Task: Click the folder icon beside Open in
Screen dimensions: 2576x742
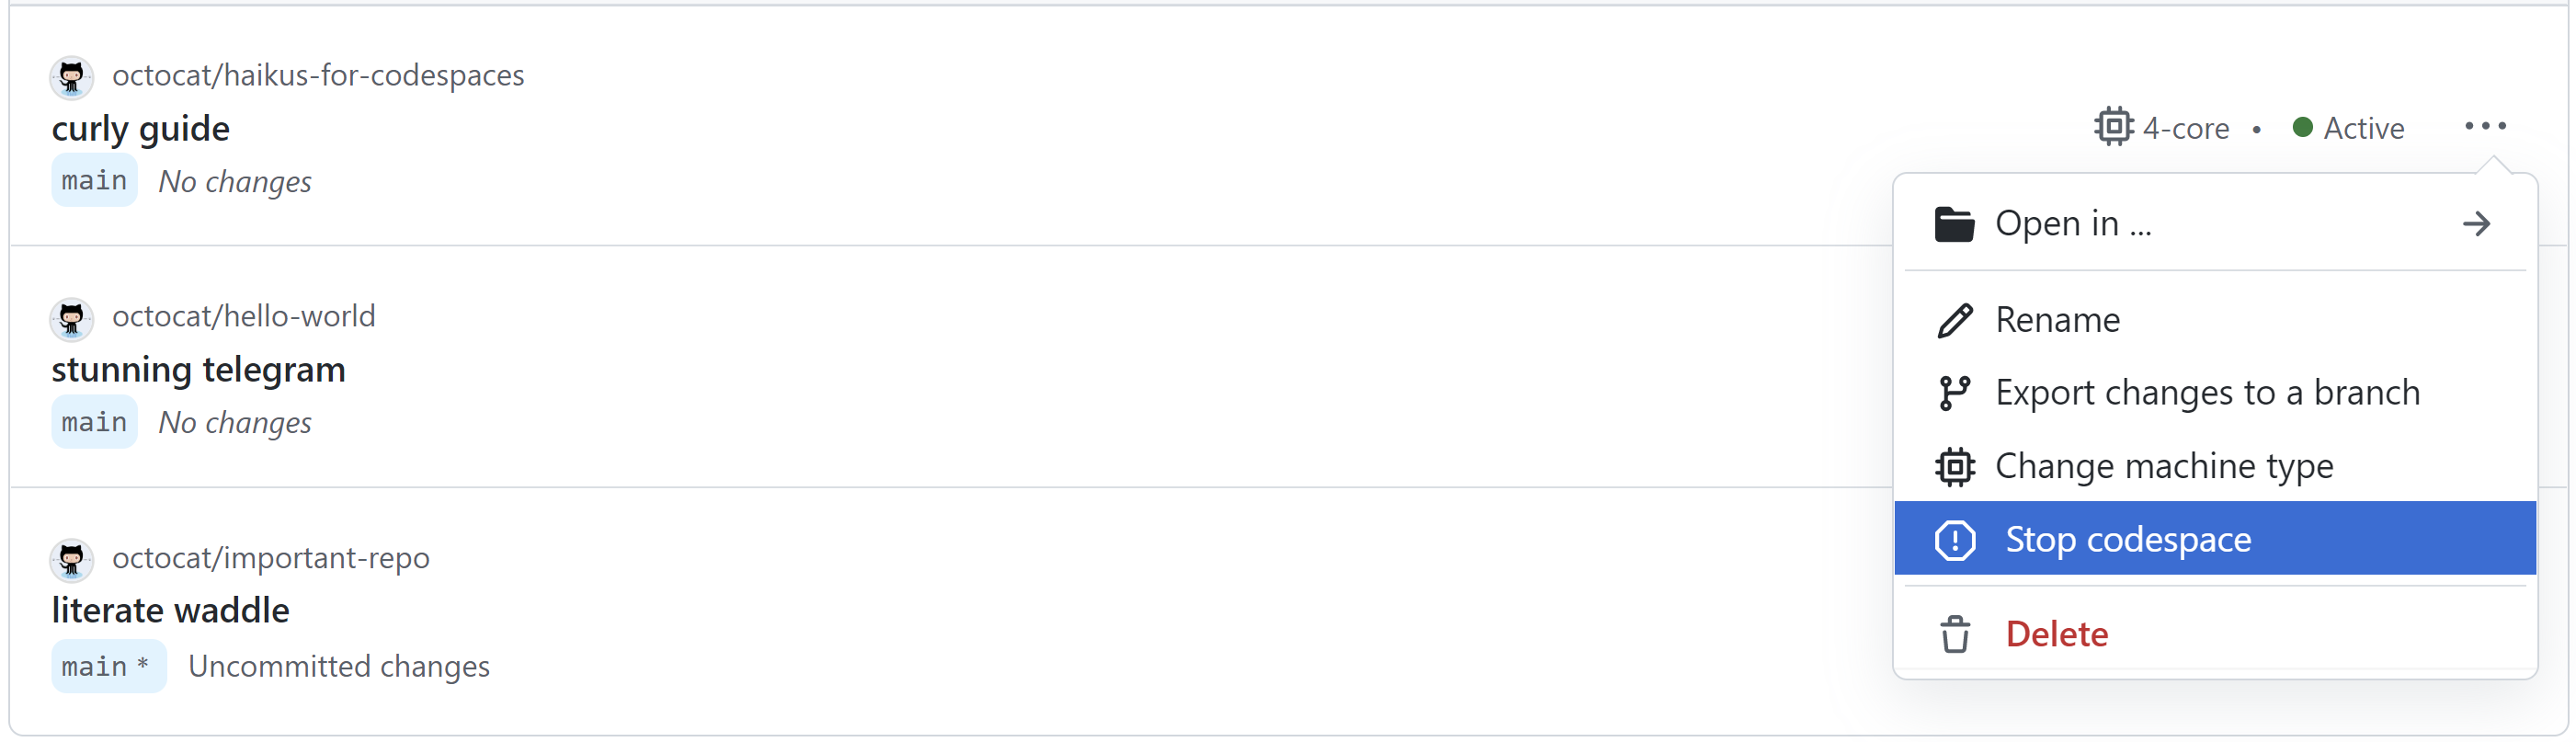Action: (x=1953, y=224)
